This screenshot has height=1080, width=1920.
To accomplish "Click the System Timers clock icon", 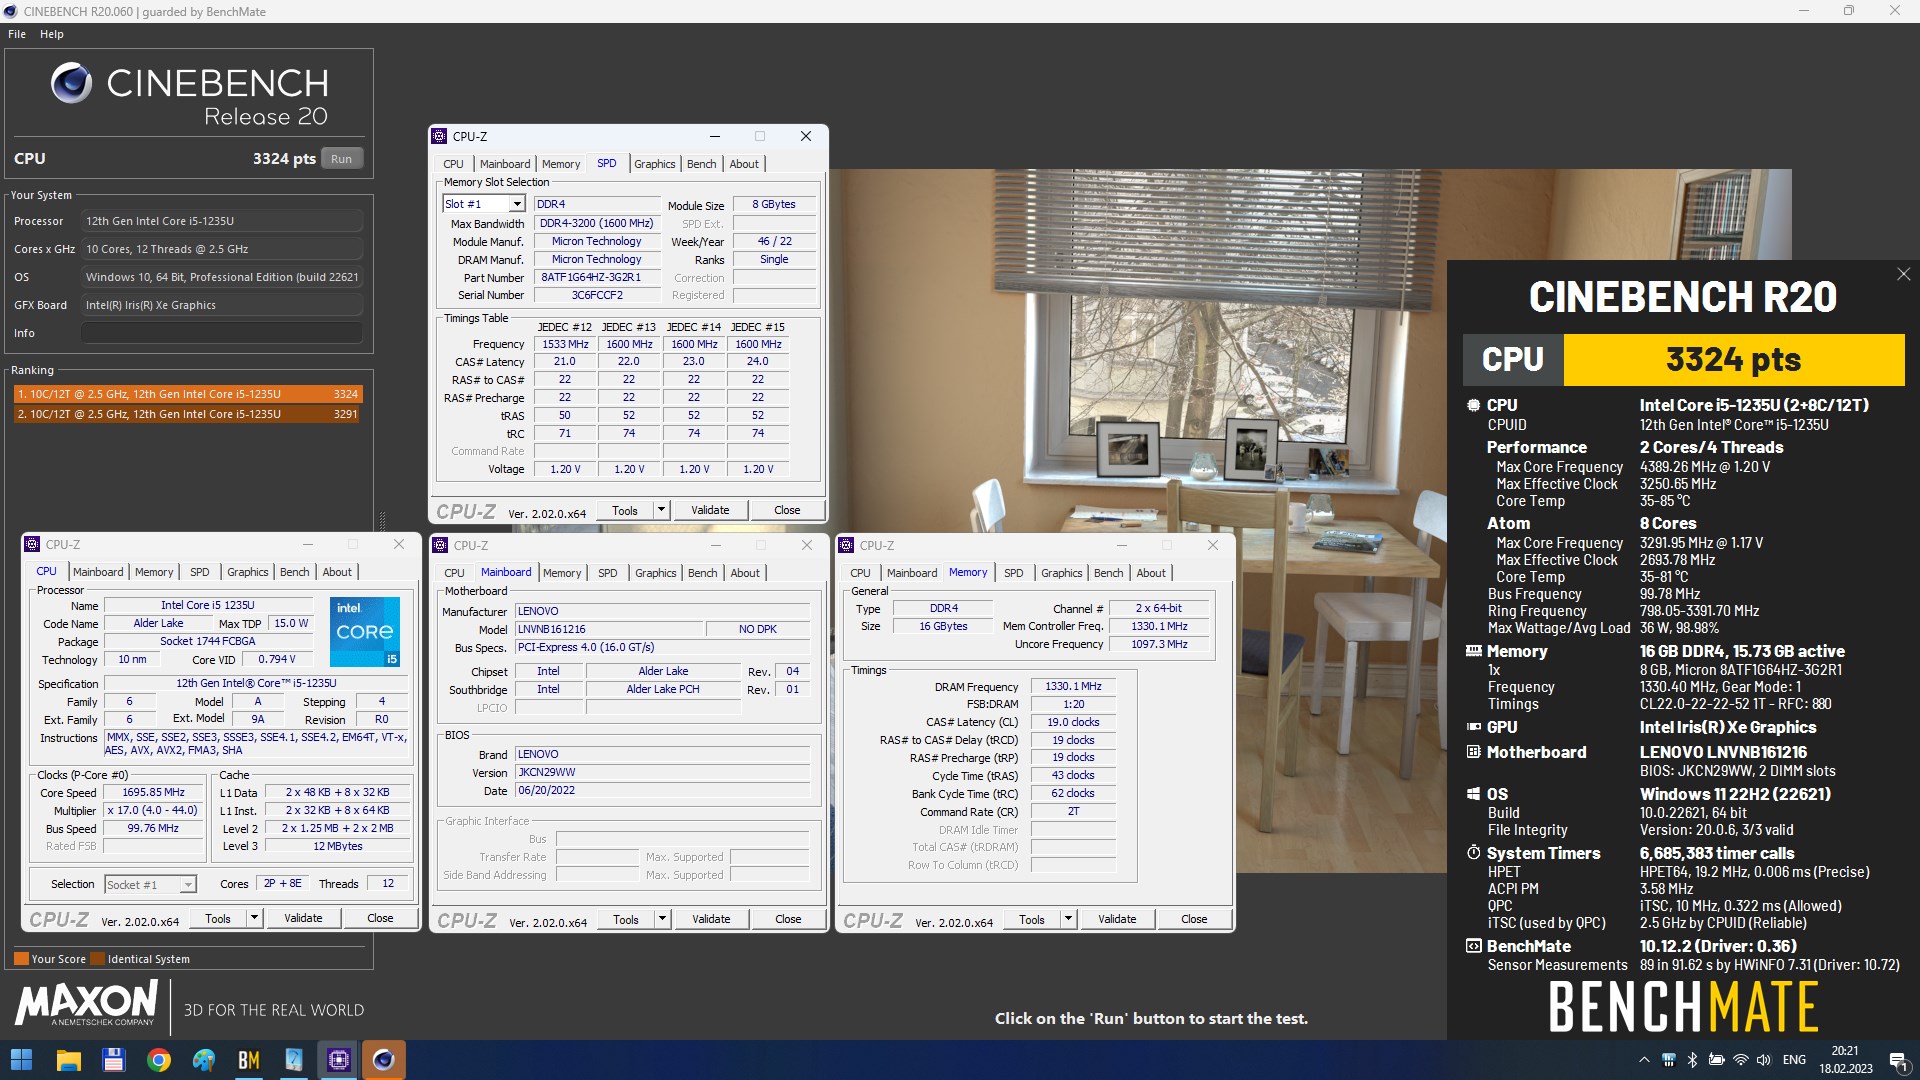I will point(1473,853).
